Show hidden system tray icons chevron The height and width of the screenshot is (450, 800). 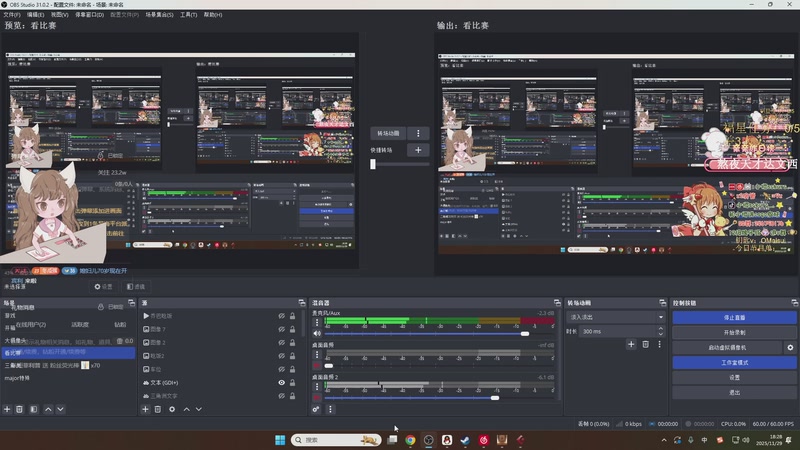[x=664, y=440]
